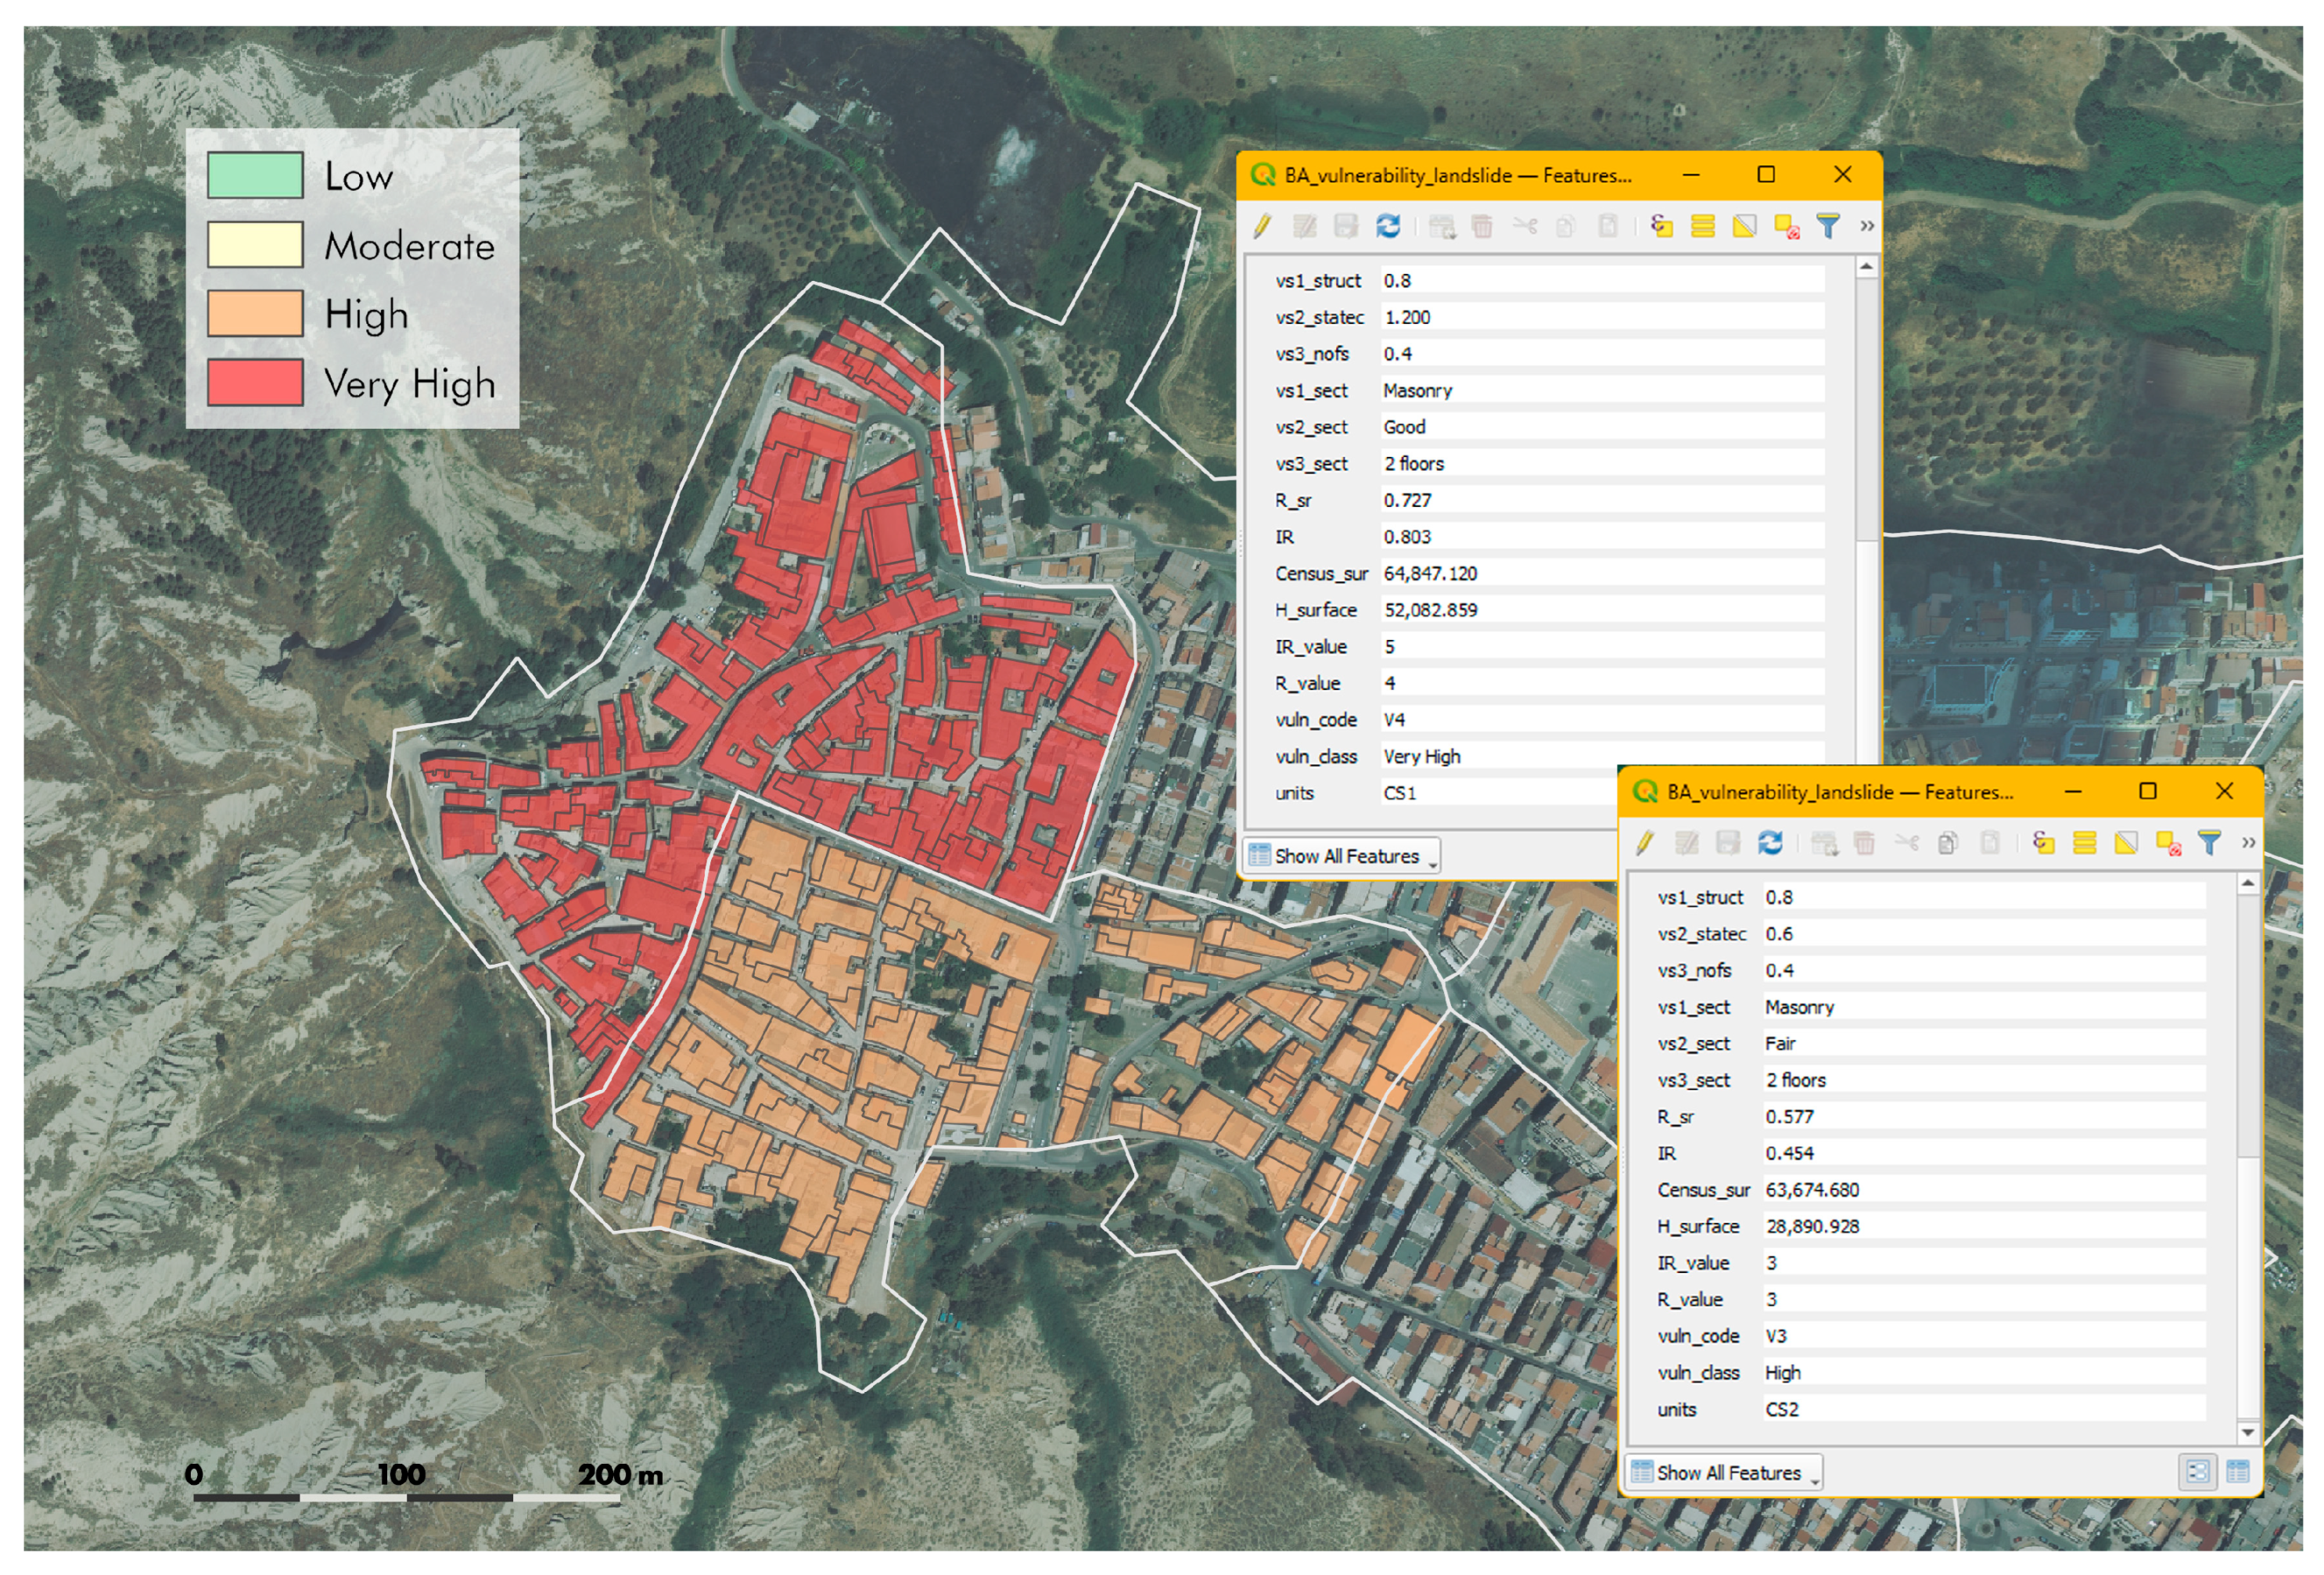Click Select All icon in CS1 window

[1703, 226]
